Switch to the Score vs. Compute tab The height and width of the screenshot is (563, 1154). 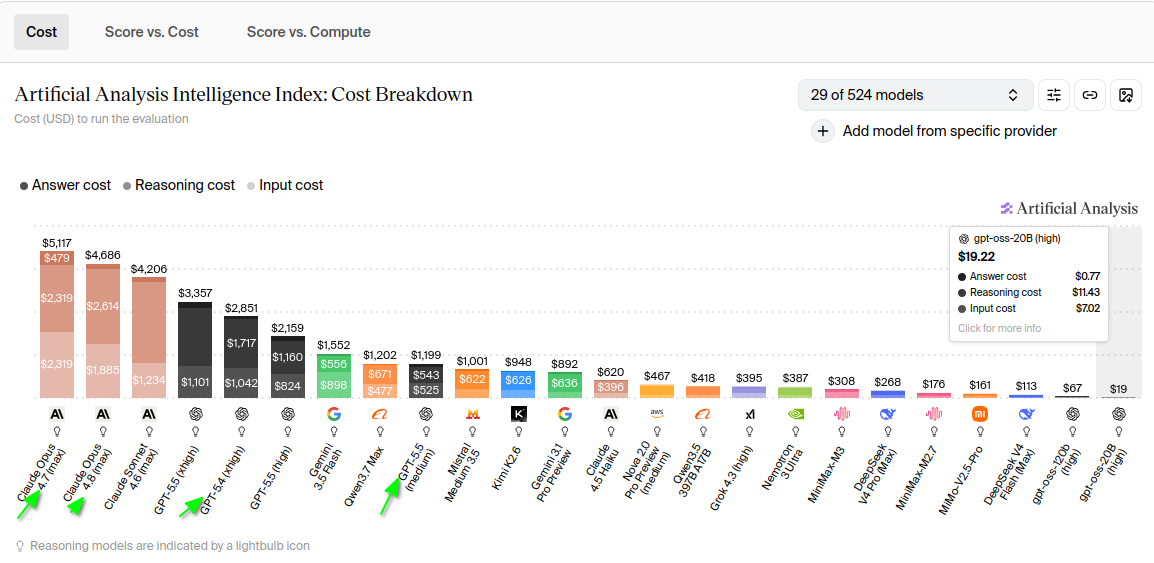tap(308, 32)
